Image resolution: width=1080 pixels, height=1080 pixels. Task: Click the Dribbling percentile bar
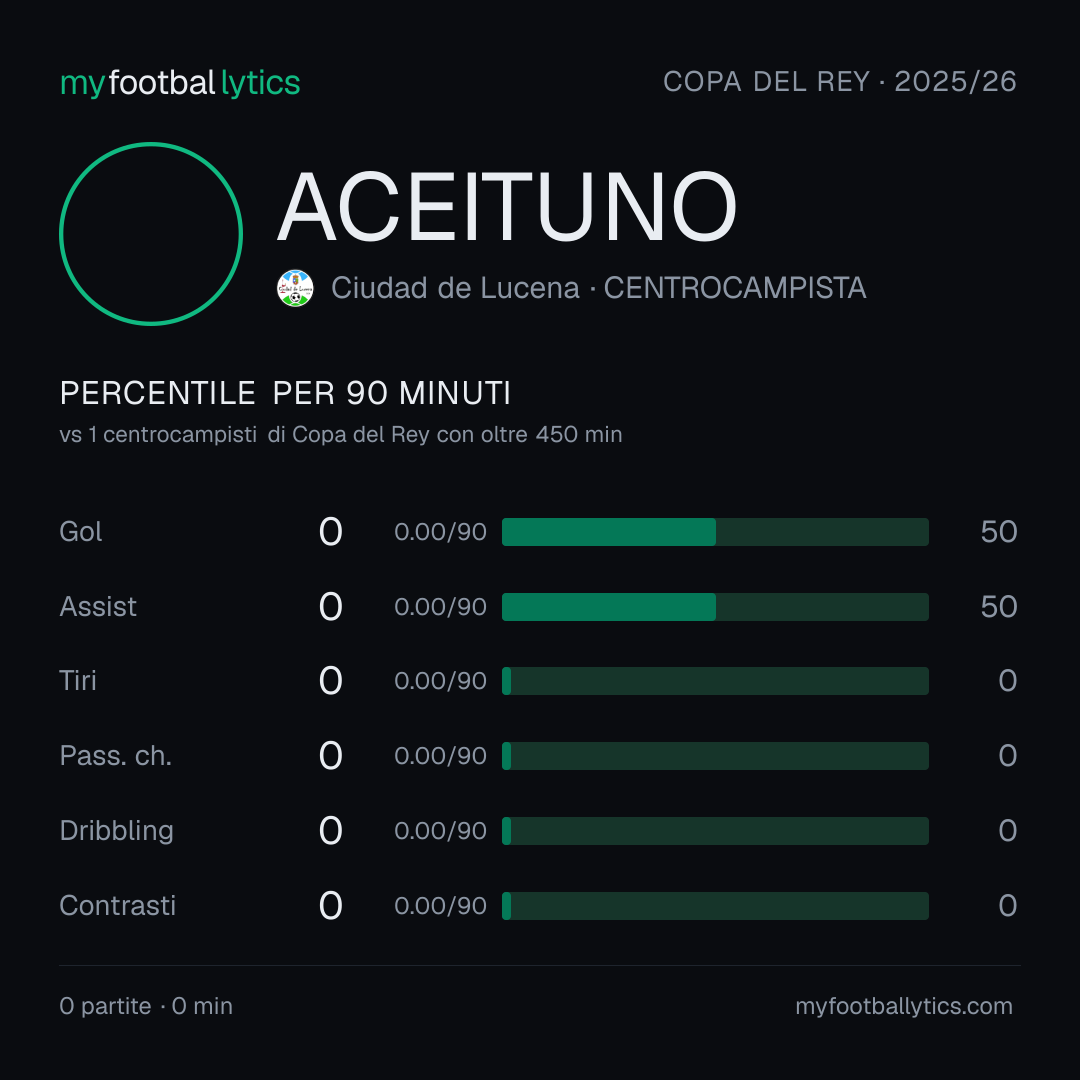pyautogui.click(x=715, y=831)
